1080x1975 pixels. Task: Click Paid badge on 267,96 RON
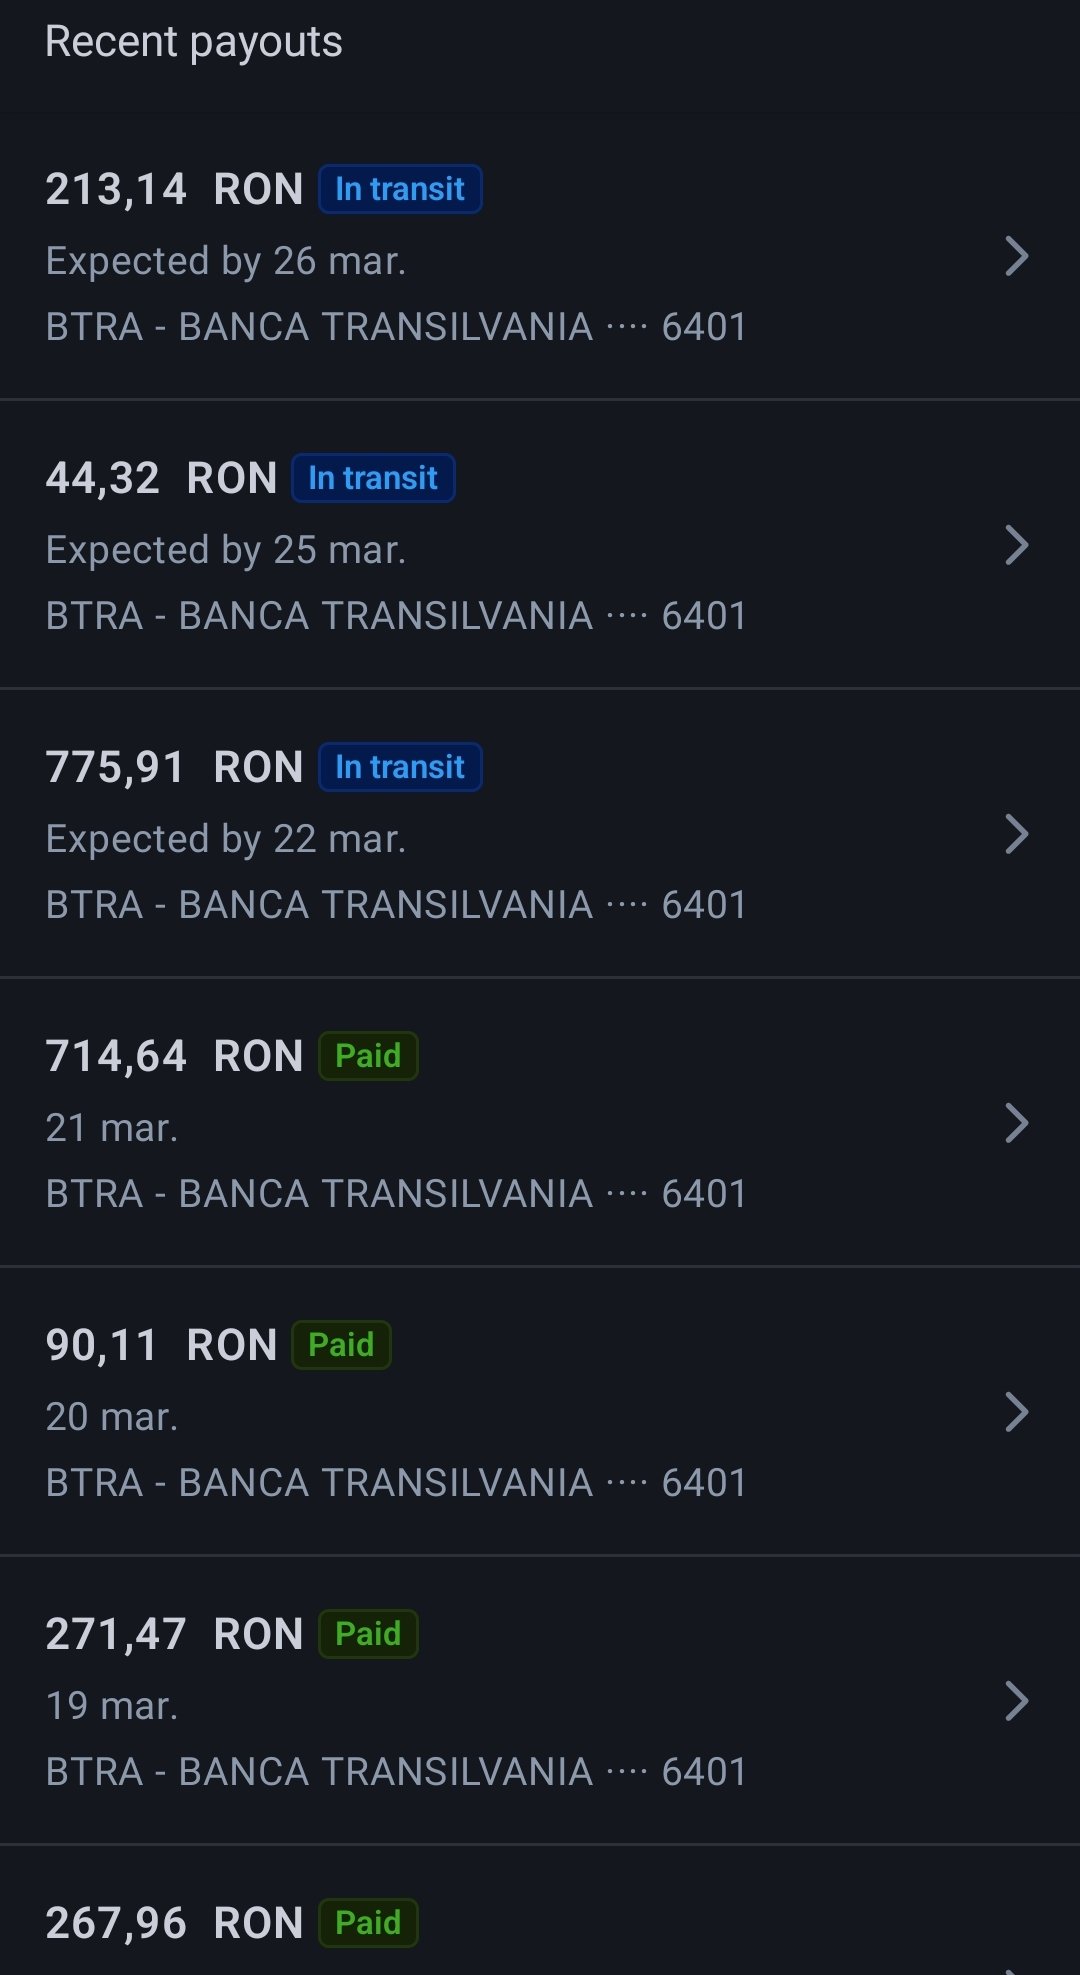[368, 1923]
